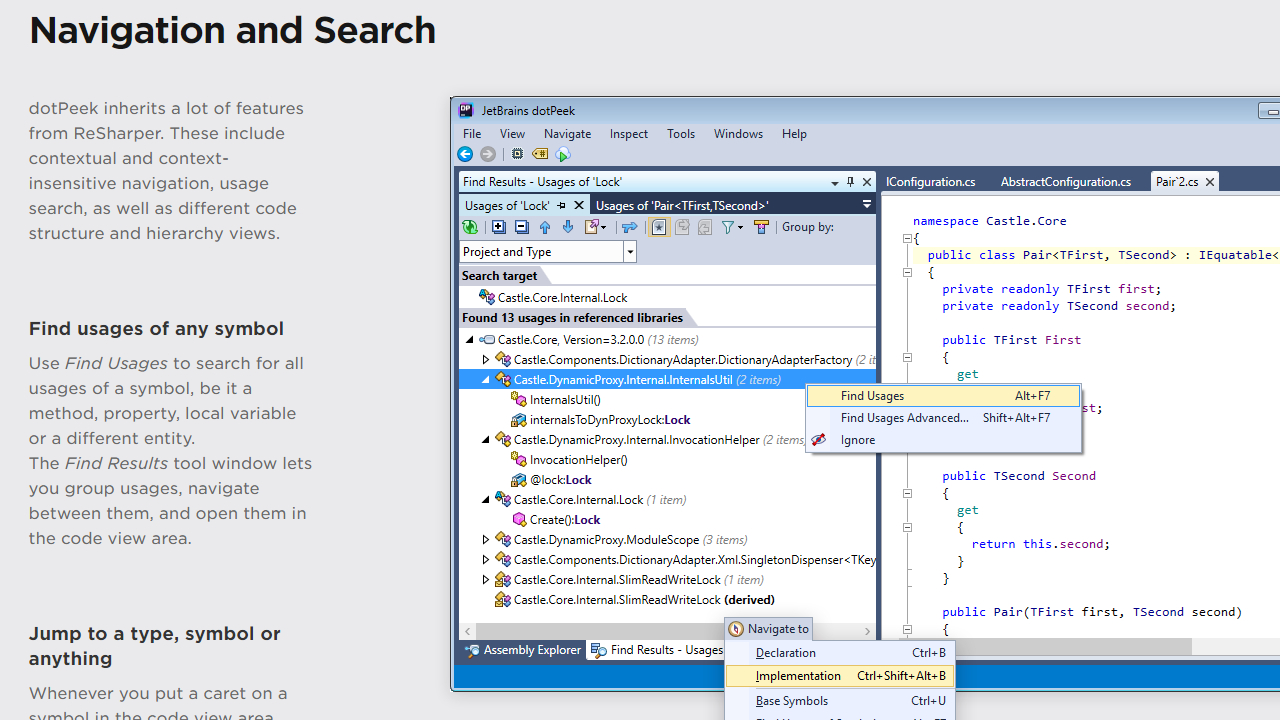Toggle pin on Usages of 'Lock' tab
1280x720 pixels.
[561, 205]
